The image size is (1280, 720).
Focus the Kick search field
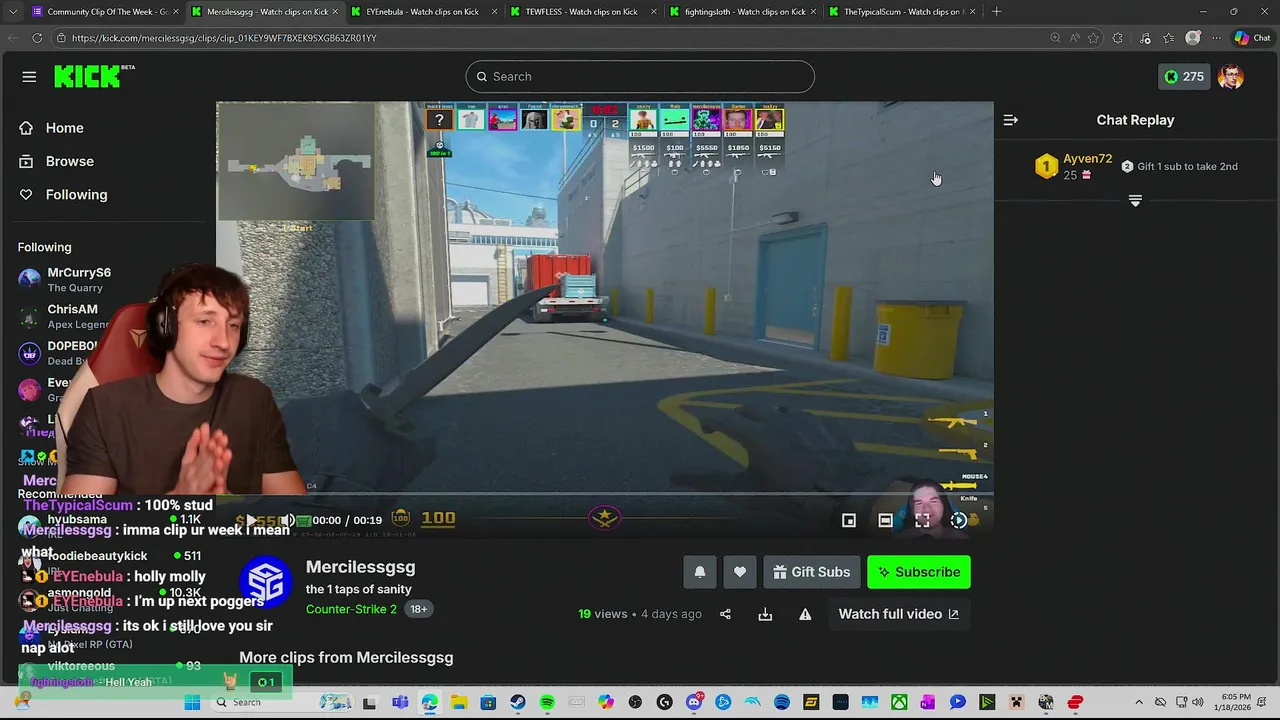tap(640, 77)
